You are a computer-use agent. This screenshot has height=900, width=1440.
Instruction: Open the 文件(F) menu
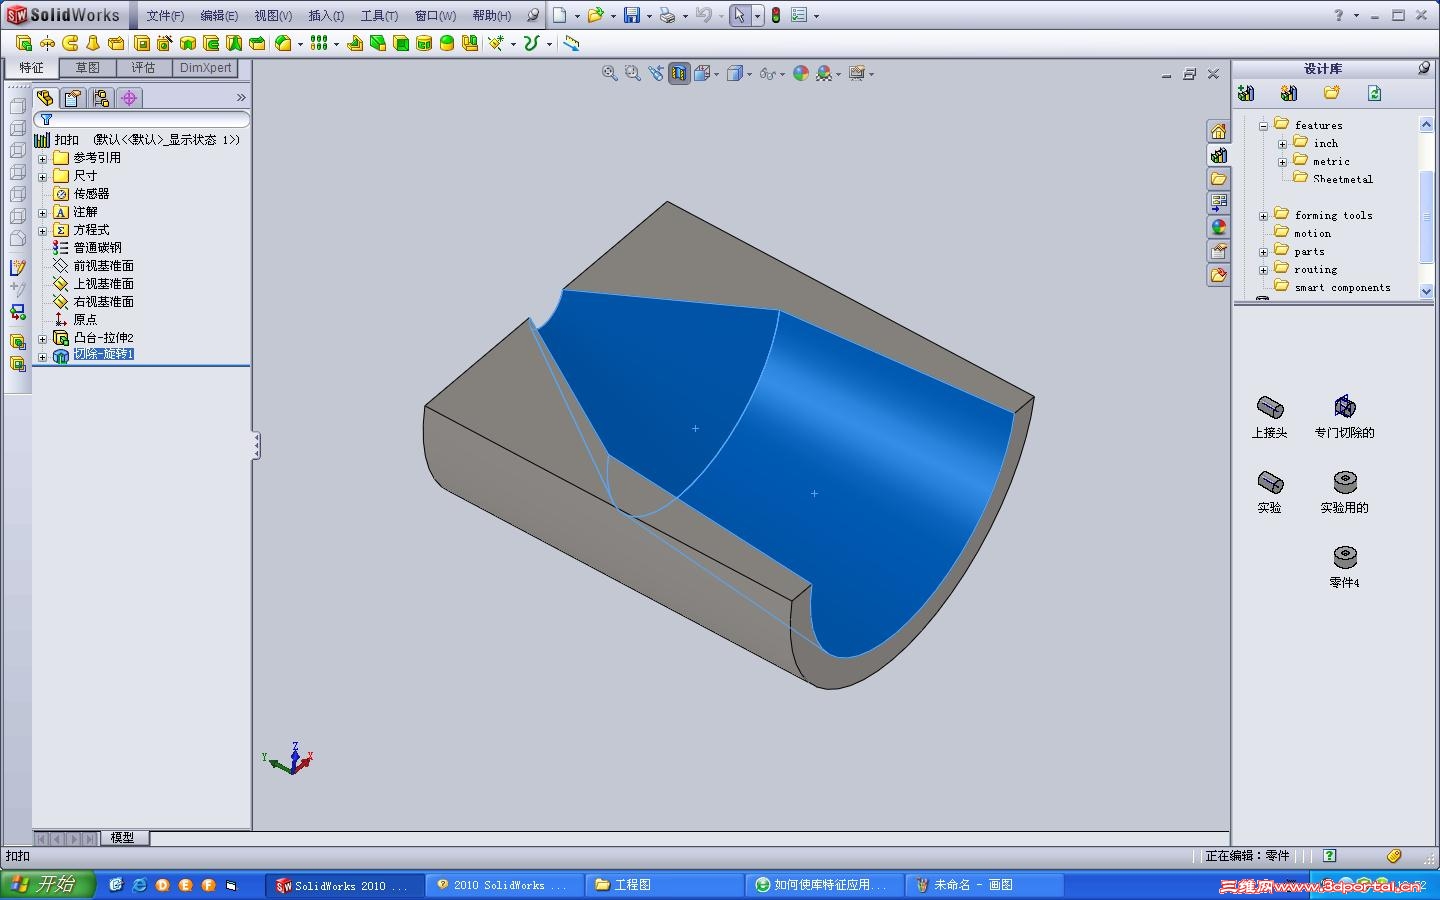pyautogui.click(x=165, y=16)
